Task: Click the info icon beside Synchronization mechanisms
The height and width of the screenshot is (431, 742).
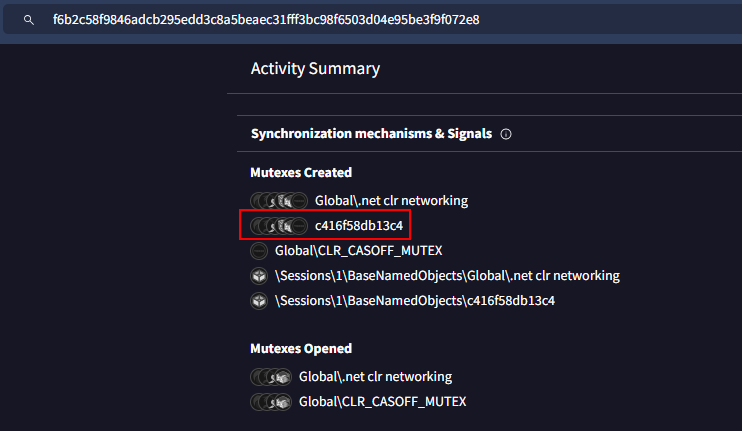Action: [506, 134]
